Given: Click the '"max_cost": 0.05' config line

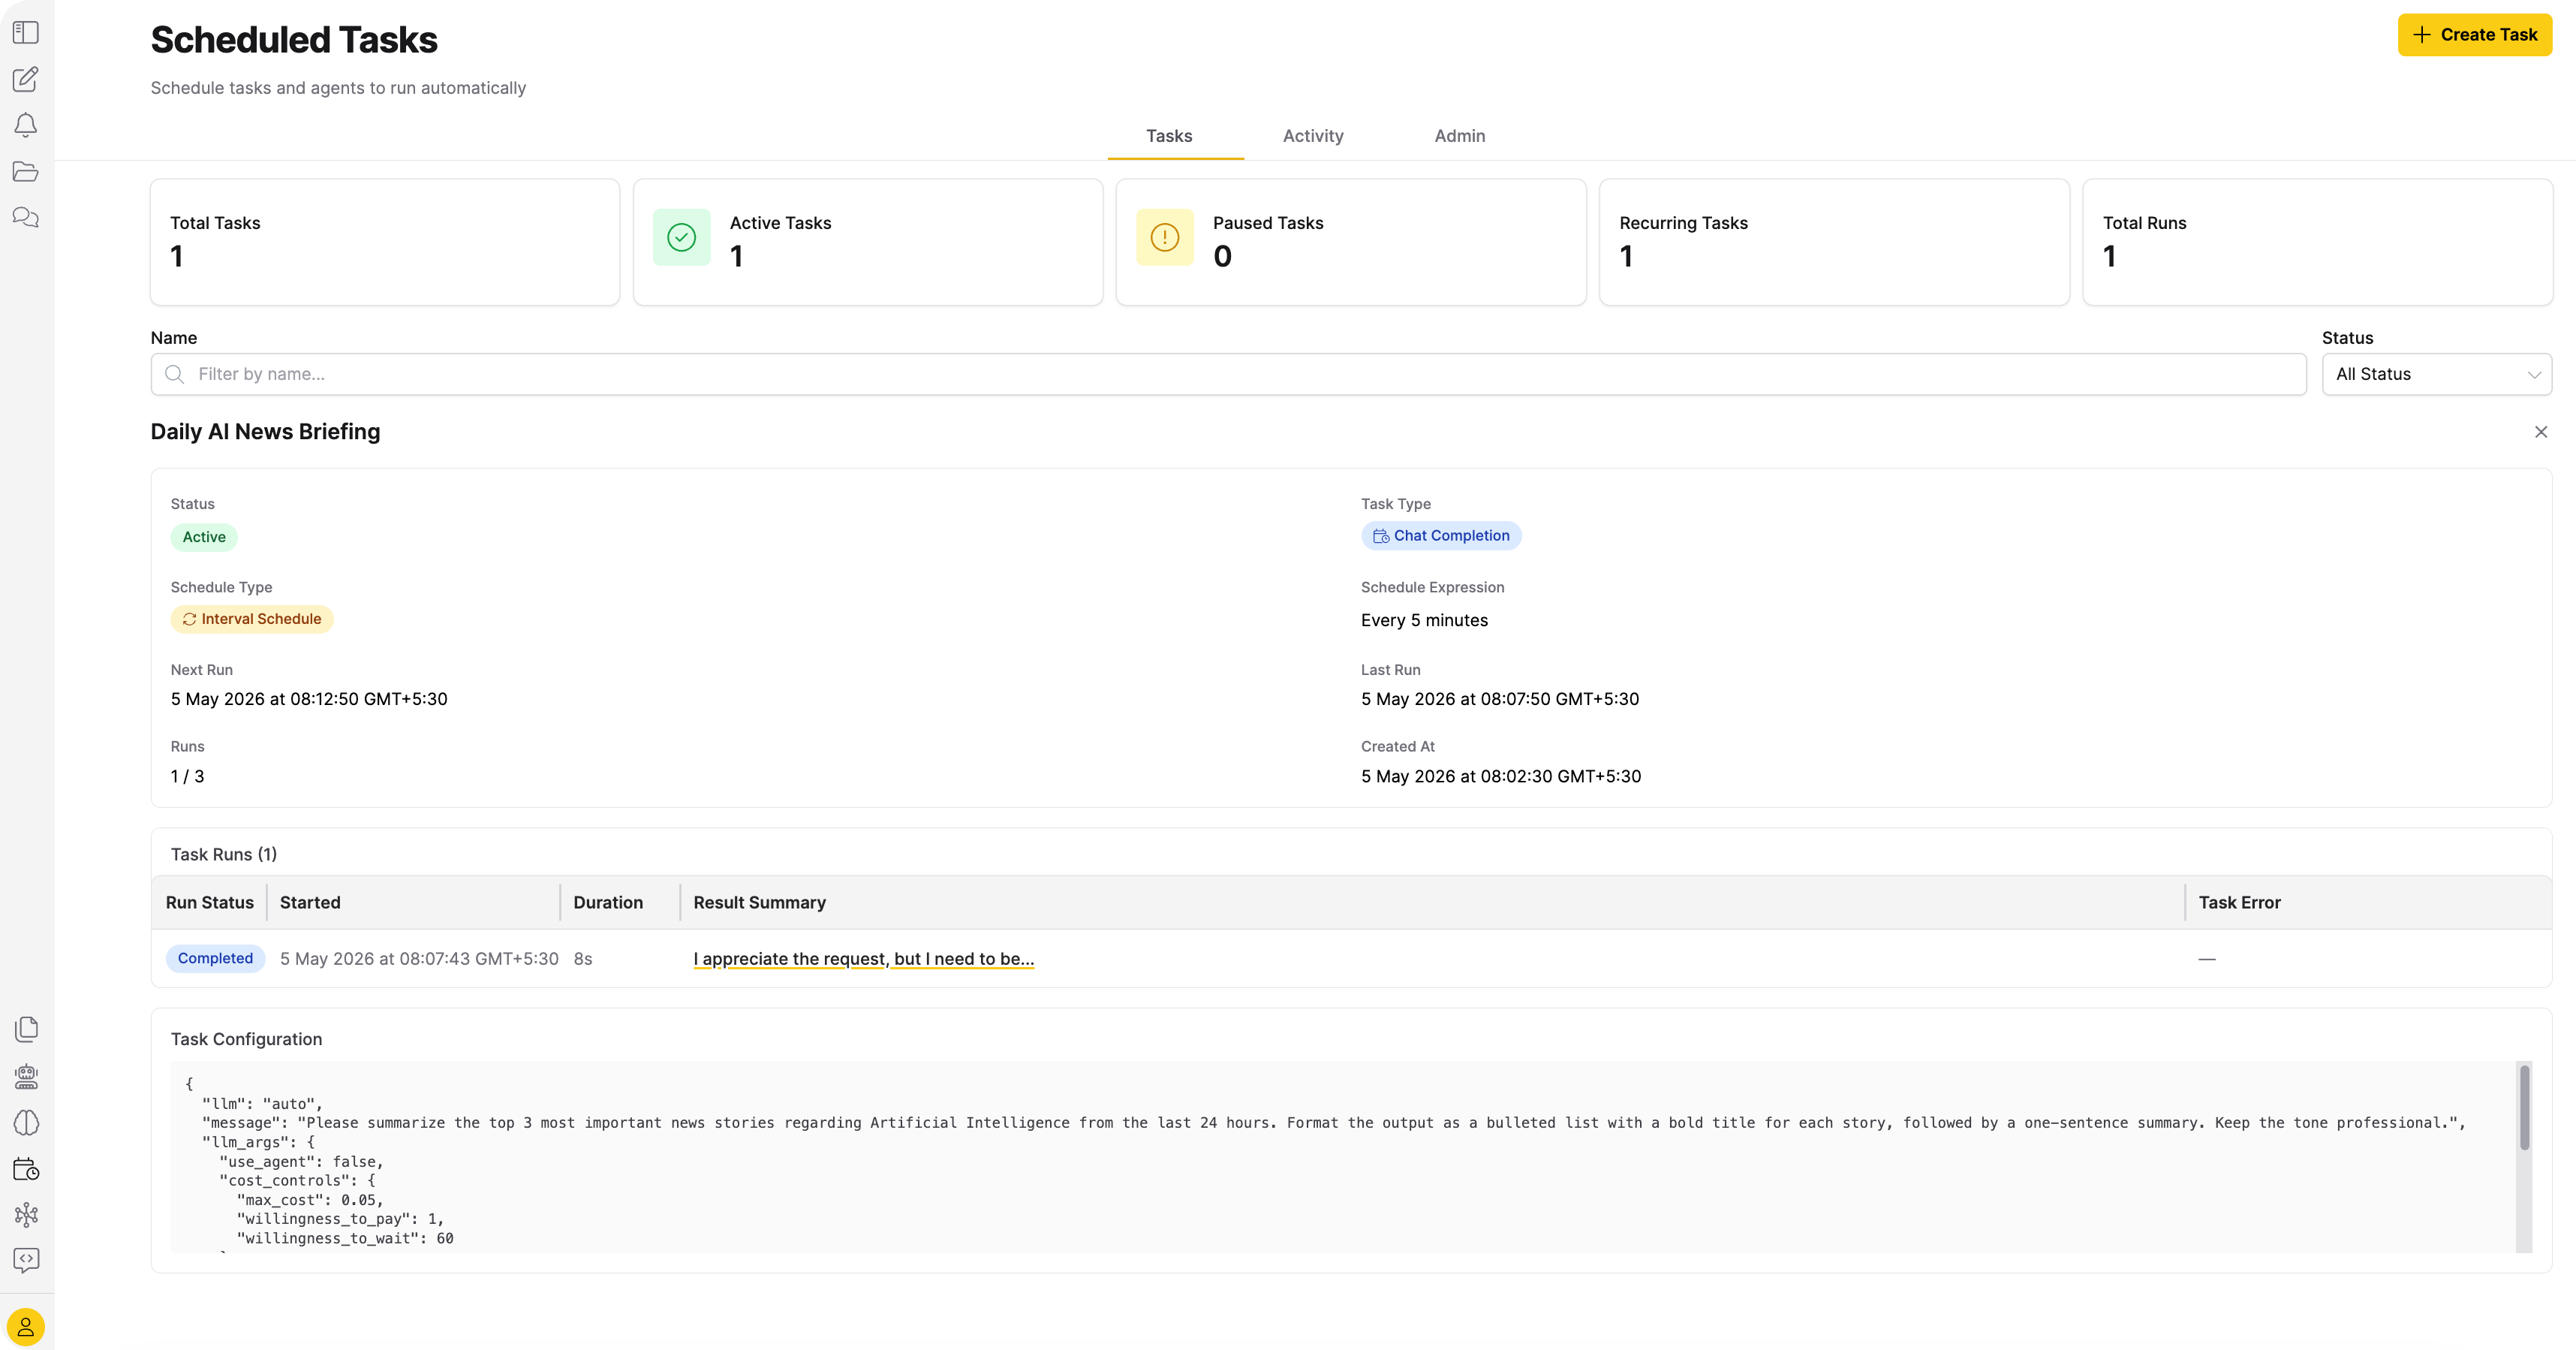Looking at the screenshot, I should click(310, 1200).
